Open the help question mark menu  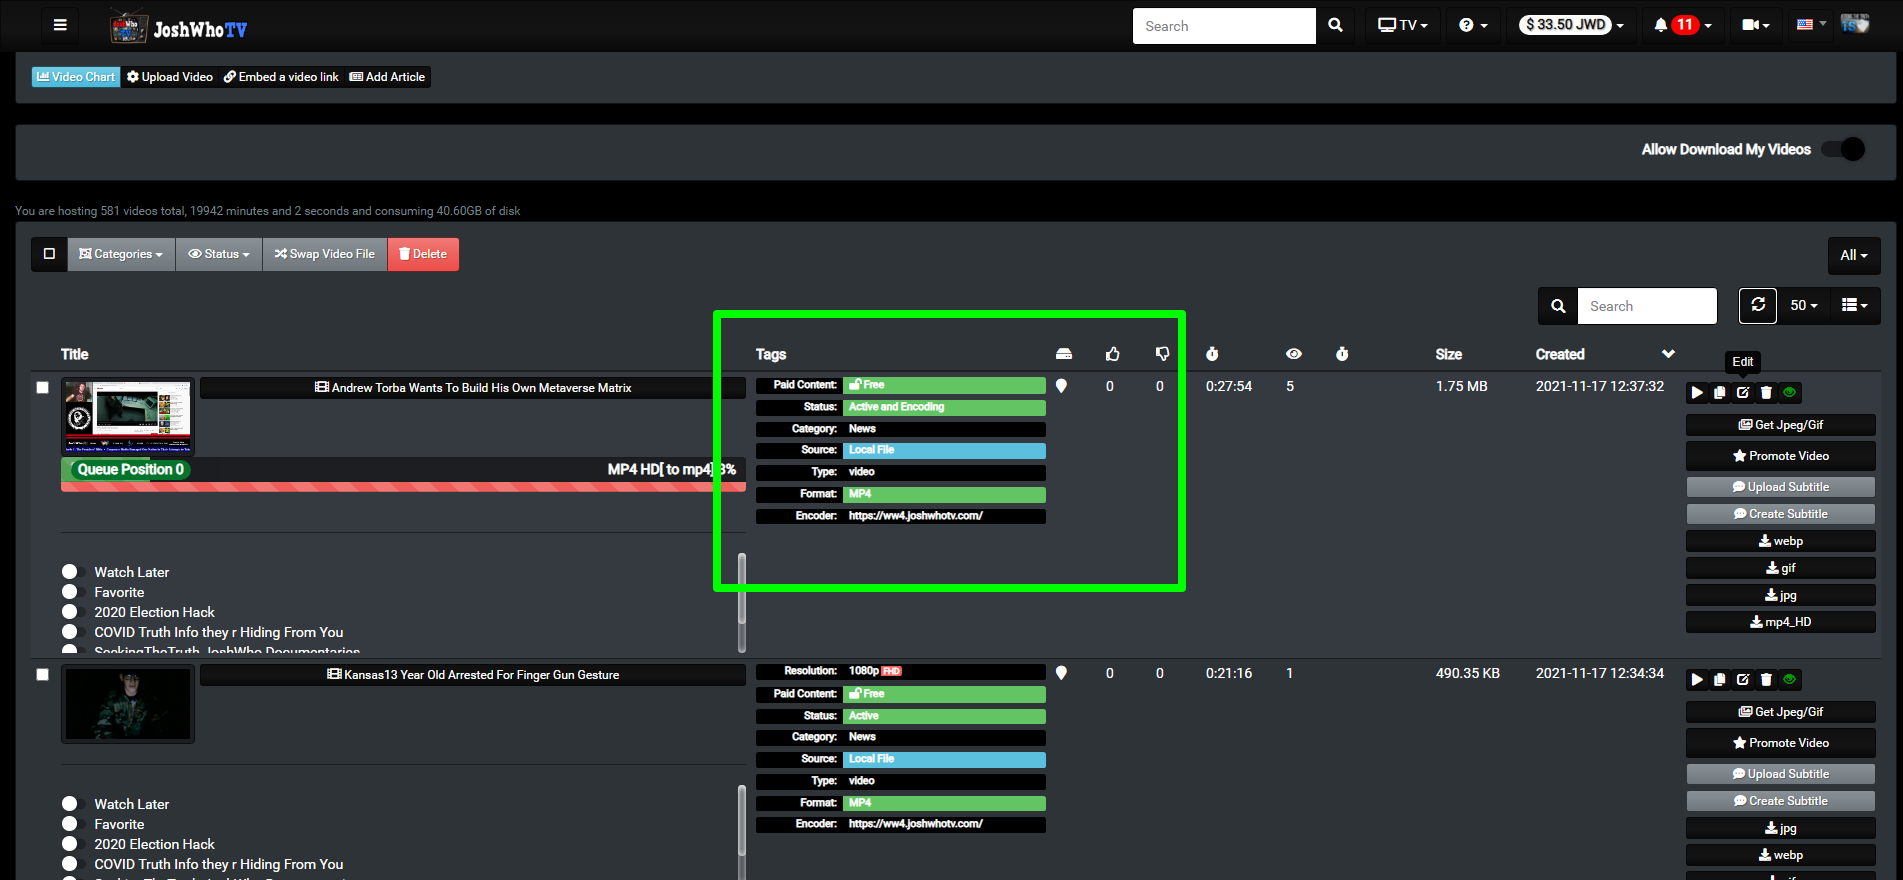point(1473,26)
